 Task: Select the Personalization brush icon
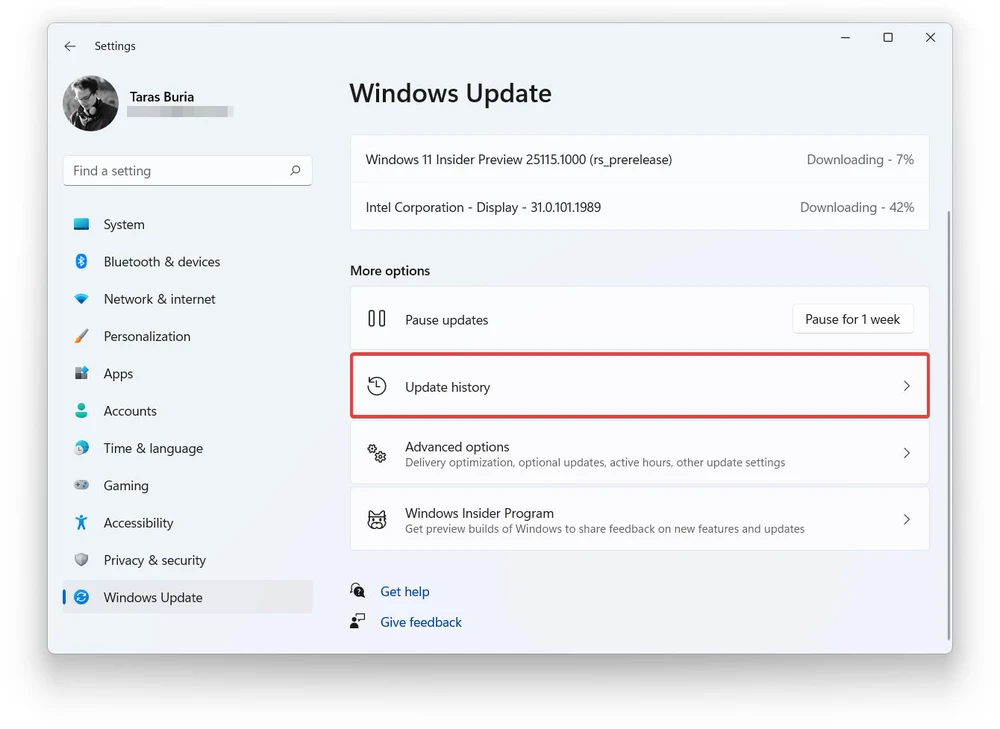81,336
